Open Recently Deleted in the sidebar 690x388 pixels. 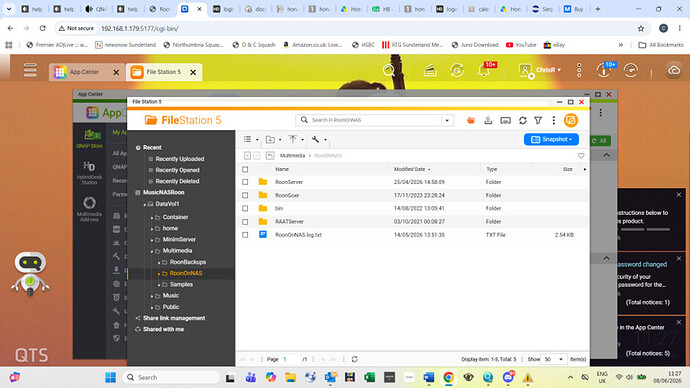pos(177,181)
